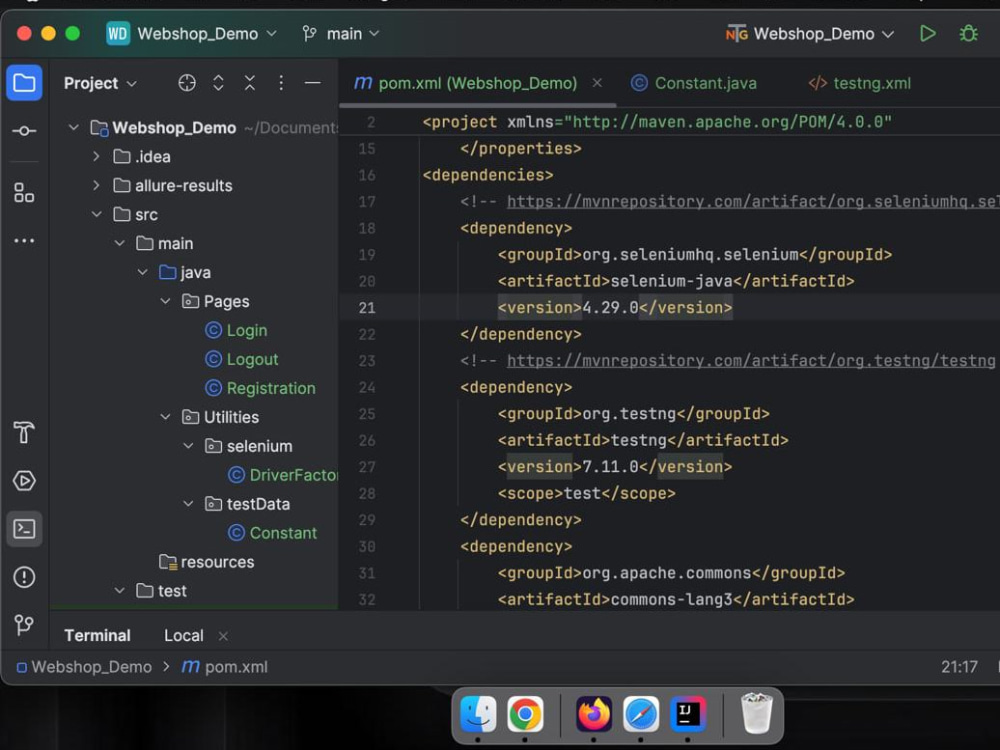Open Finder from the Dock
The image size is (1000, 750).
(x=478, y=714)
